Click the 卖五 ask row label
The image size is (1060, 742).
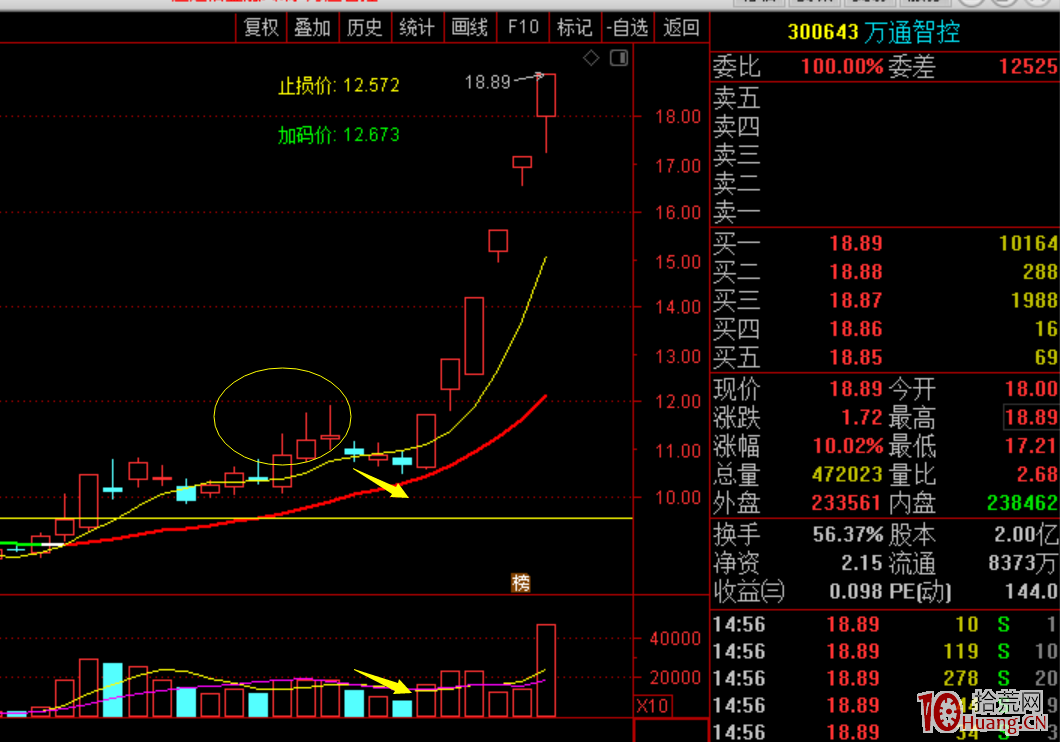737,98
